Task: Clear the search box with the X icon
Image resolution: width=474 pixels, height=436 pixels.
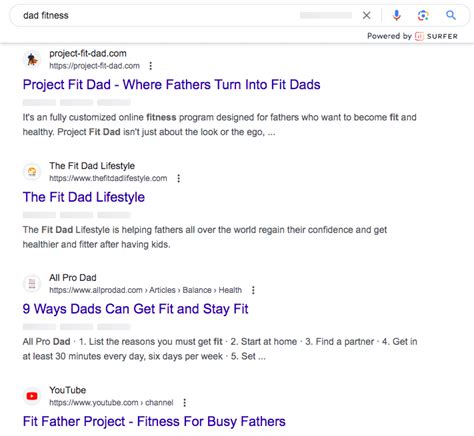Action: tap(366, 15)
